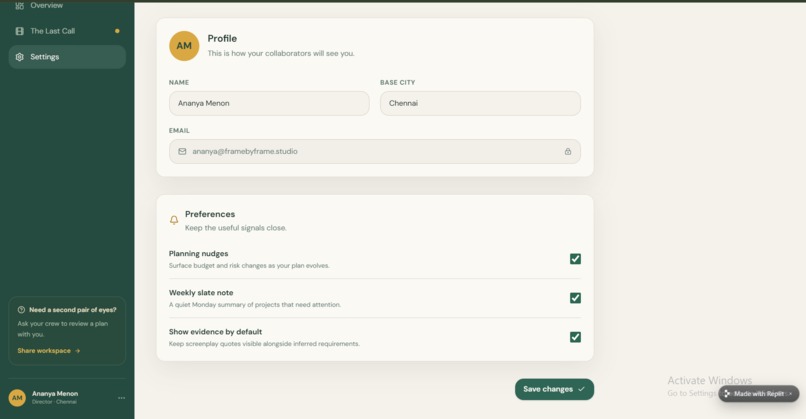
Task: Select the Settings sidebar item
Action: [x=67, y=57]
